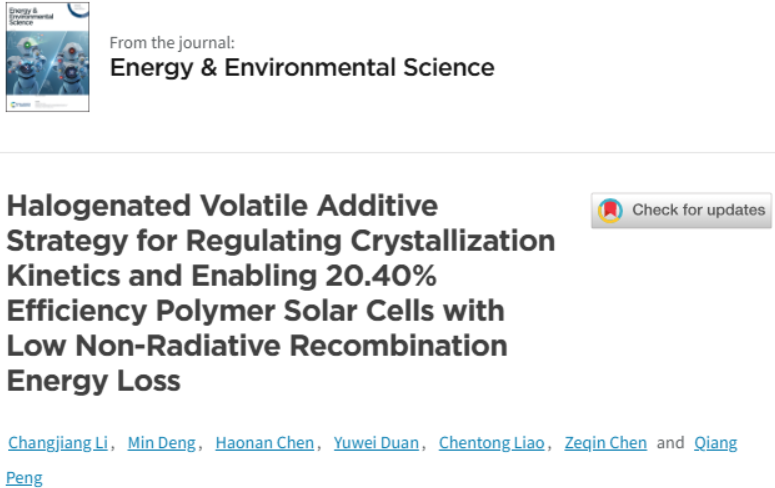Click the journal title text on the cover image
Screen dimensions: 775x488
click(x=31, y=16)
